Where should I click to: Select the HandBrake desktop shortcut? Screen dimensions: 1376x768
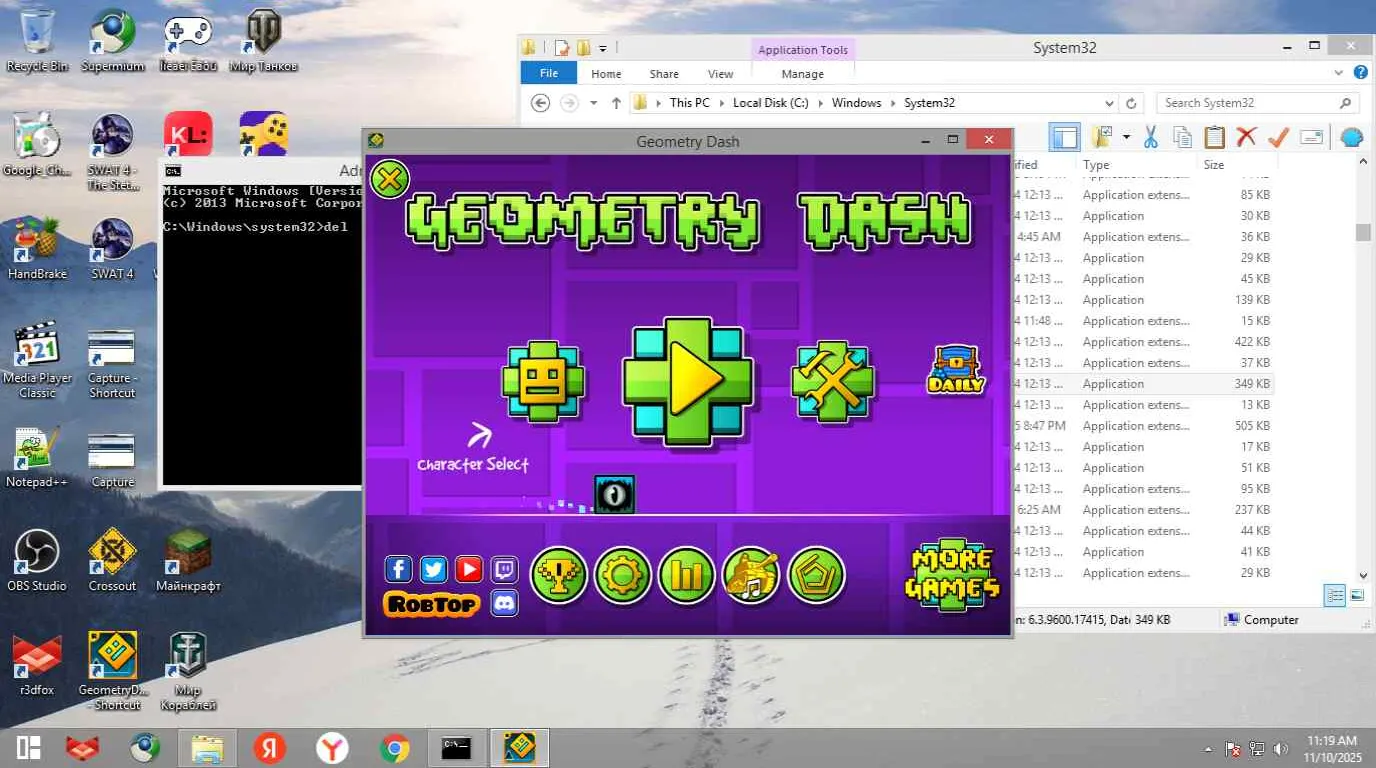click(x=37, y=249)
